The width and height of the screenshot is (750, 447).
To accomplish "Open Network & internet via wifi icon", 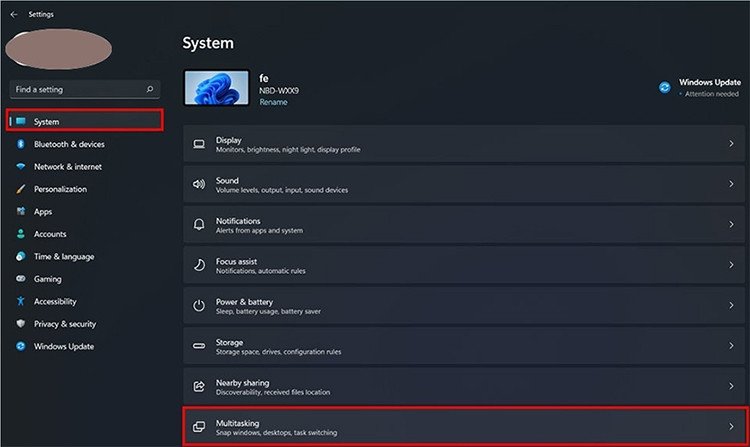I will click(x=21, y=166).
